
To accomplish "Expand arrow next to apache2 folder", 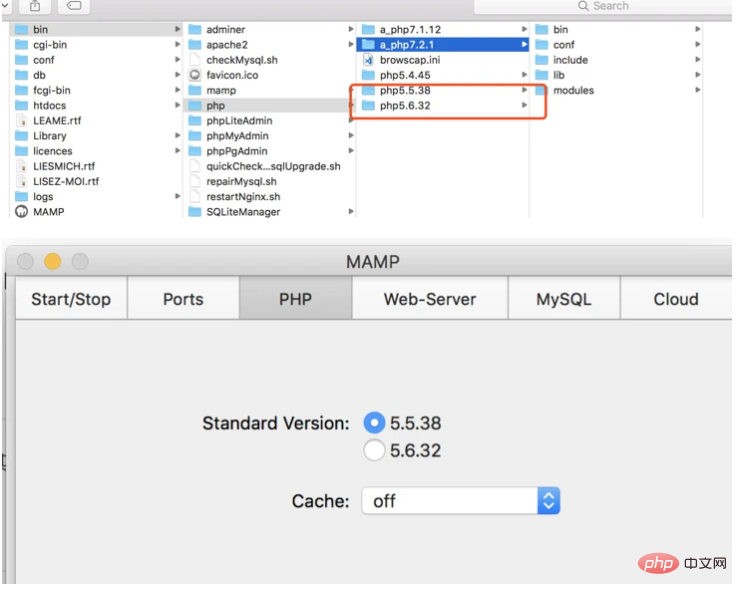I will (351, 44).
